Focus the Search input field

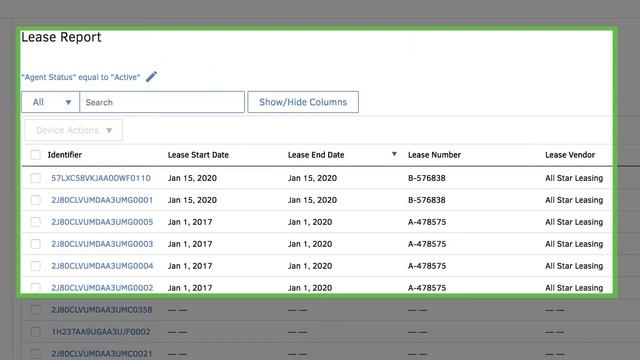(x=162, y=102)
